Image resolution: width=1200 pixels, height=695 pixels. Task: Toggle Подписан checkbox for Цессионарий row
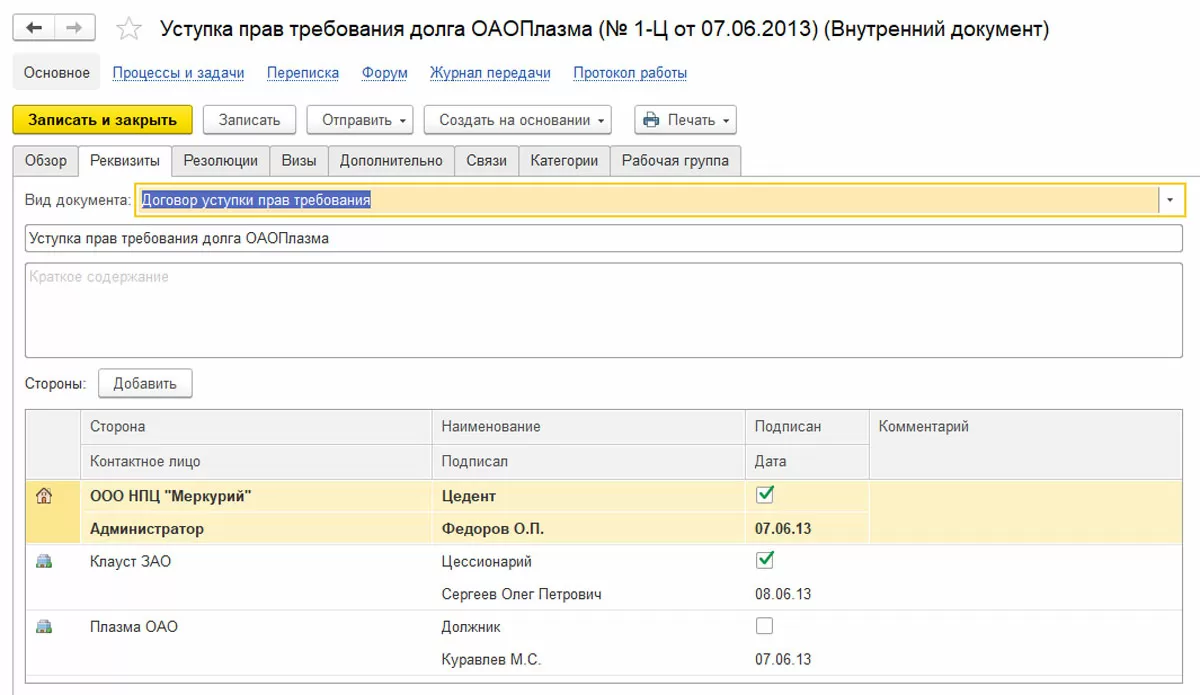765,560
